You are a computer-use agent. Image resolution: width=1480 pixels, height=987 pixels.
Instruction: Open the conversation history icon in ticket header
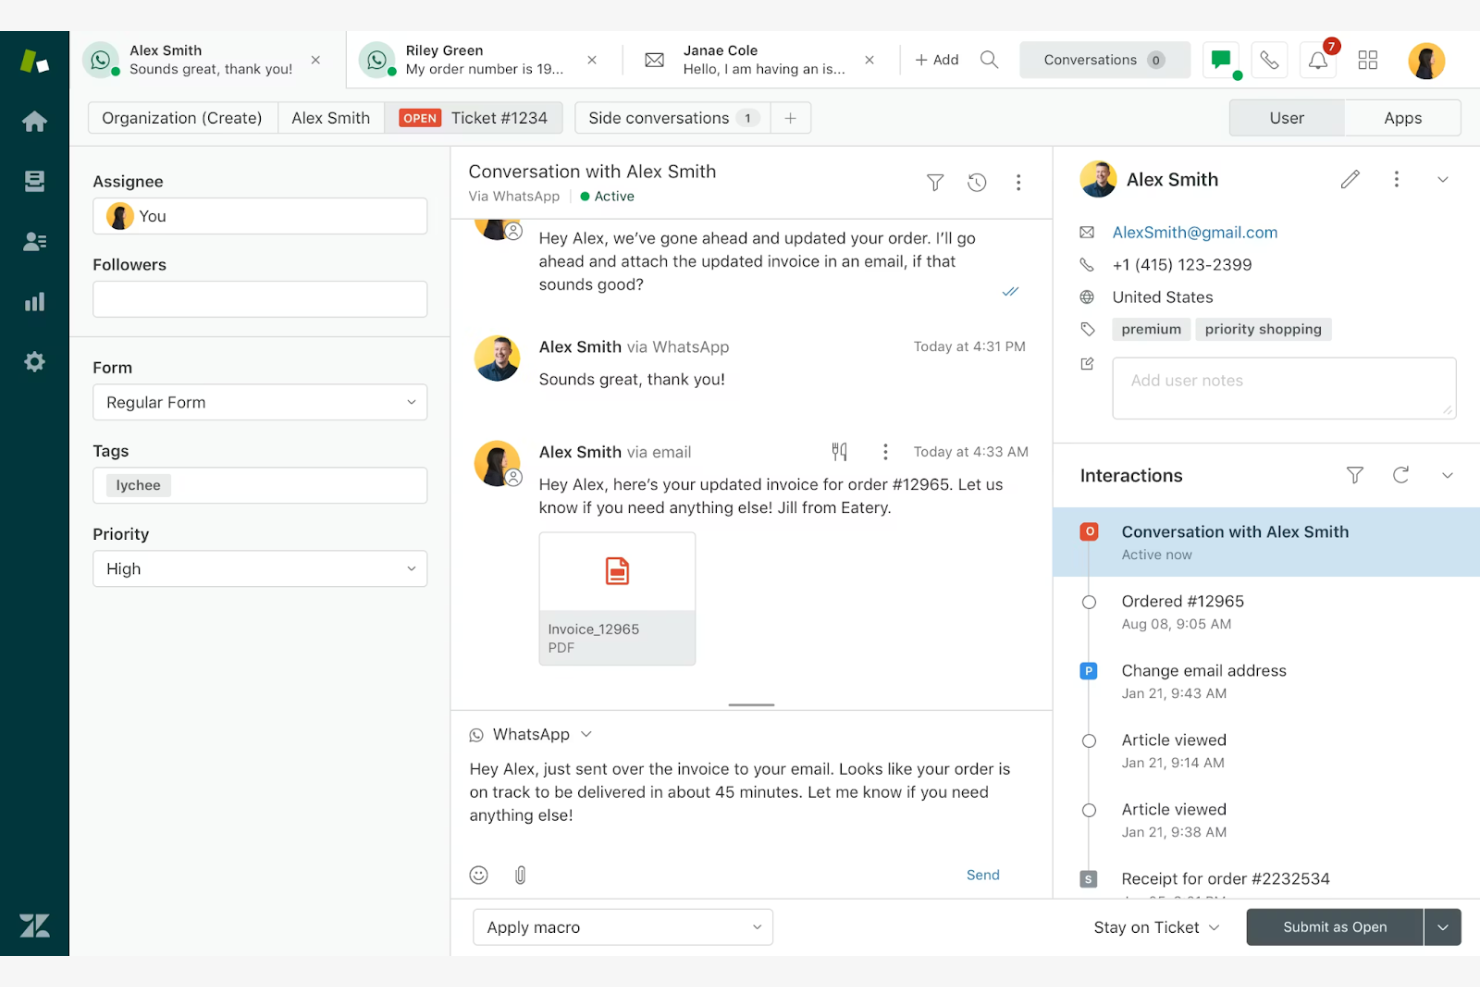(977, 182)
